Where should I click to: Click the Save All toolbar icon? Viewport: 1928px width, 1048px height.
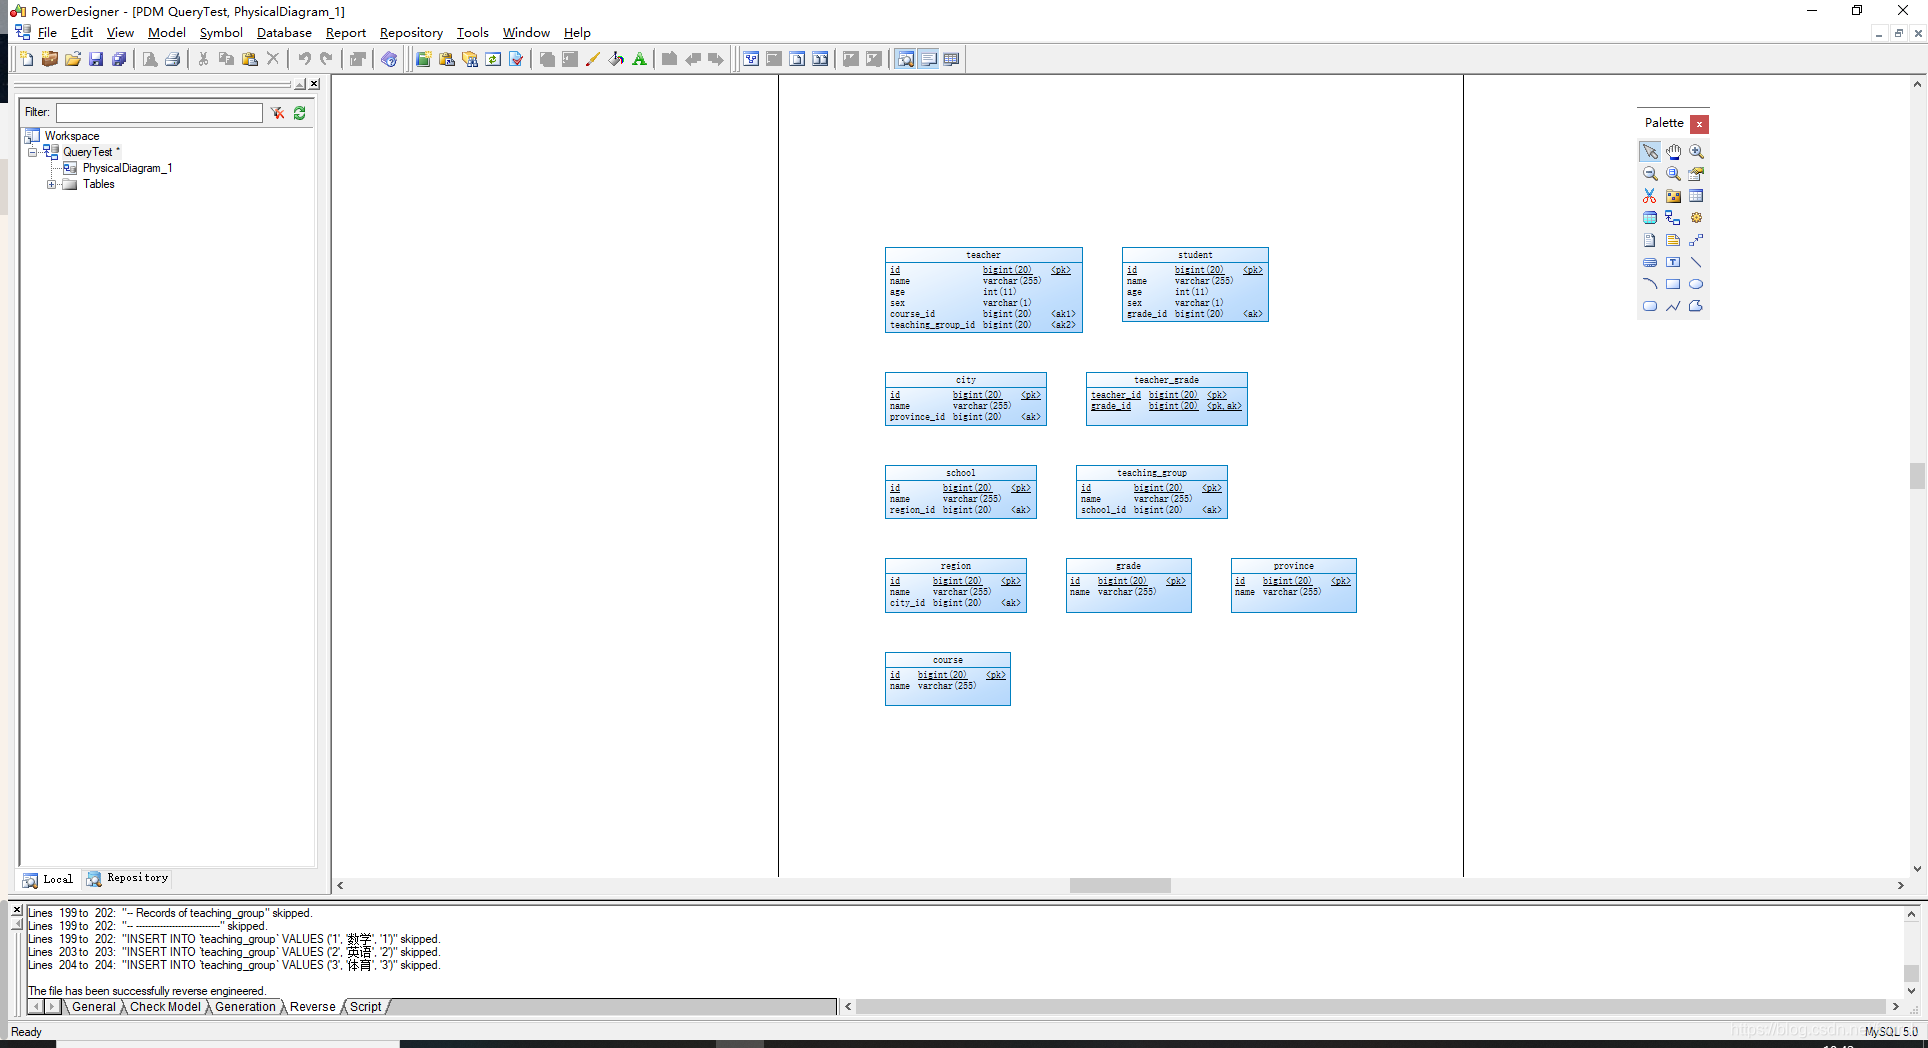(119, 59)
